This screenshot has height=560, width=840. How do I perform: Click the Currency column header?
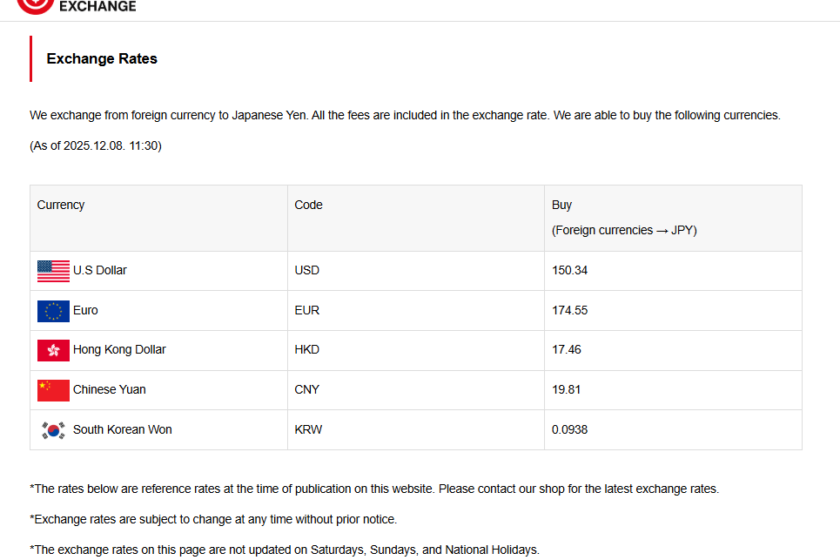click(61, 205)
